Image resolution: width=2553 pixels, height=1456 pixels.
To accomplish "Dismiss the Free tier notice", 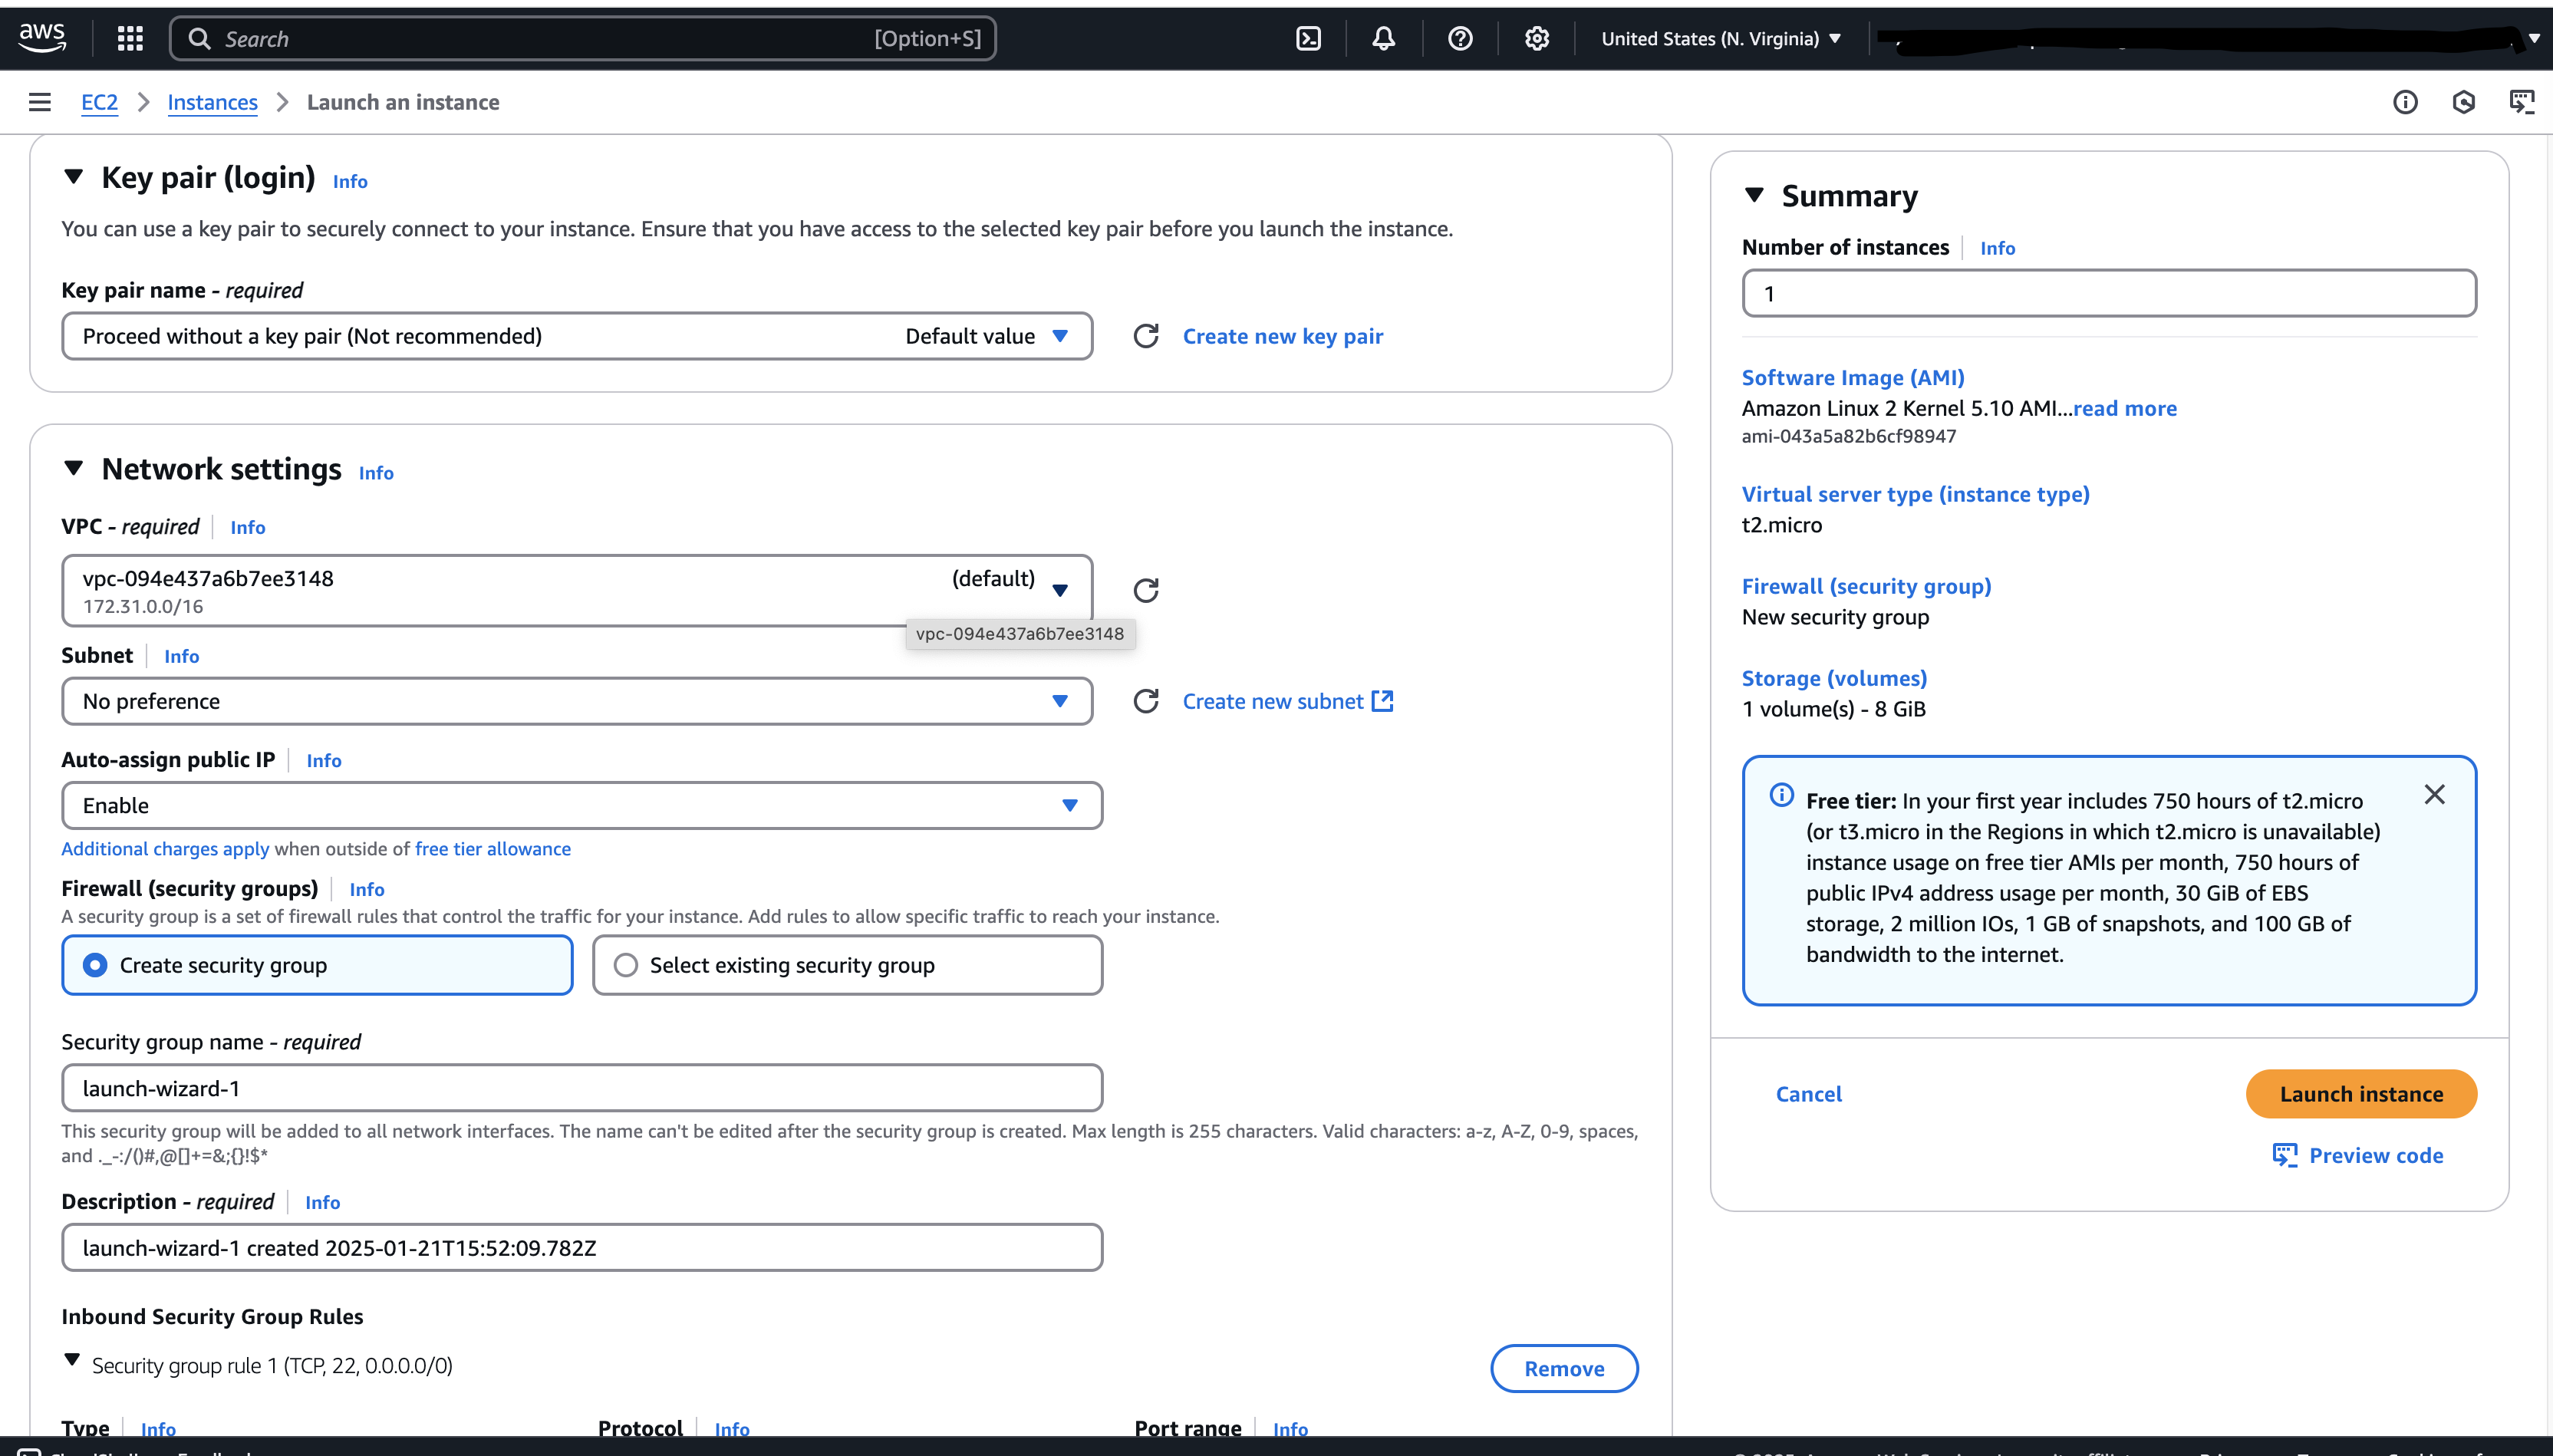I will click(x=2435, y=794).
